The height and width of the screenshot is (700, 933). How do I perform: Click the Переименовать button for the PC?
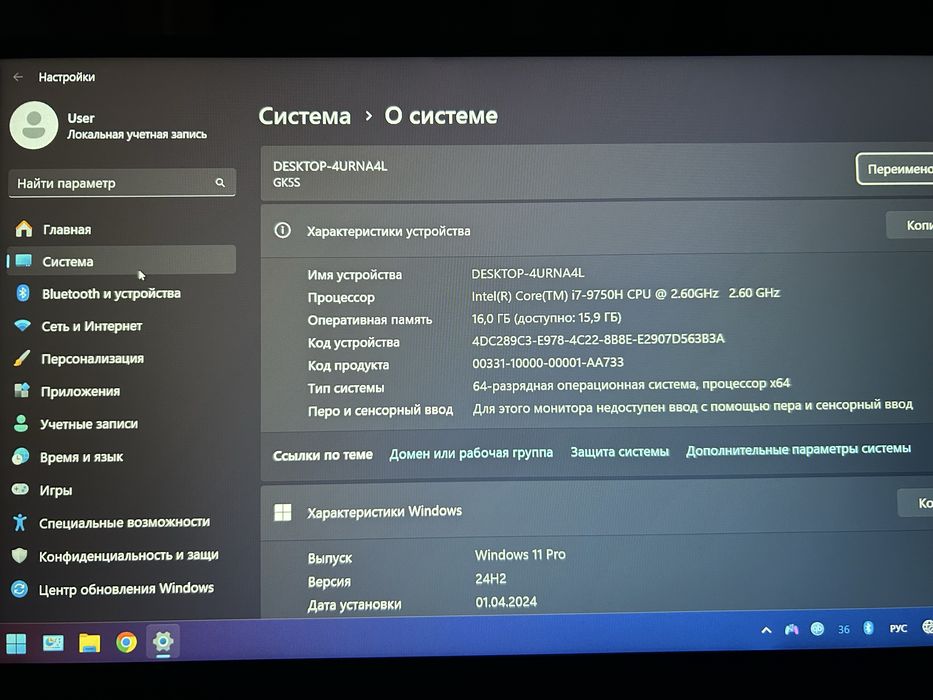895,169
